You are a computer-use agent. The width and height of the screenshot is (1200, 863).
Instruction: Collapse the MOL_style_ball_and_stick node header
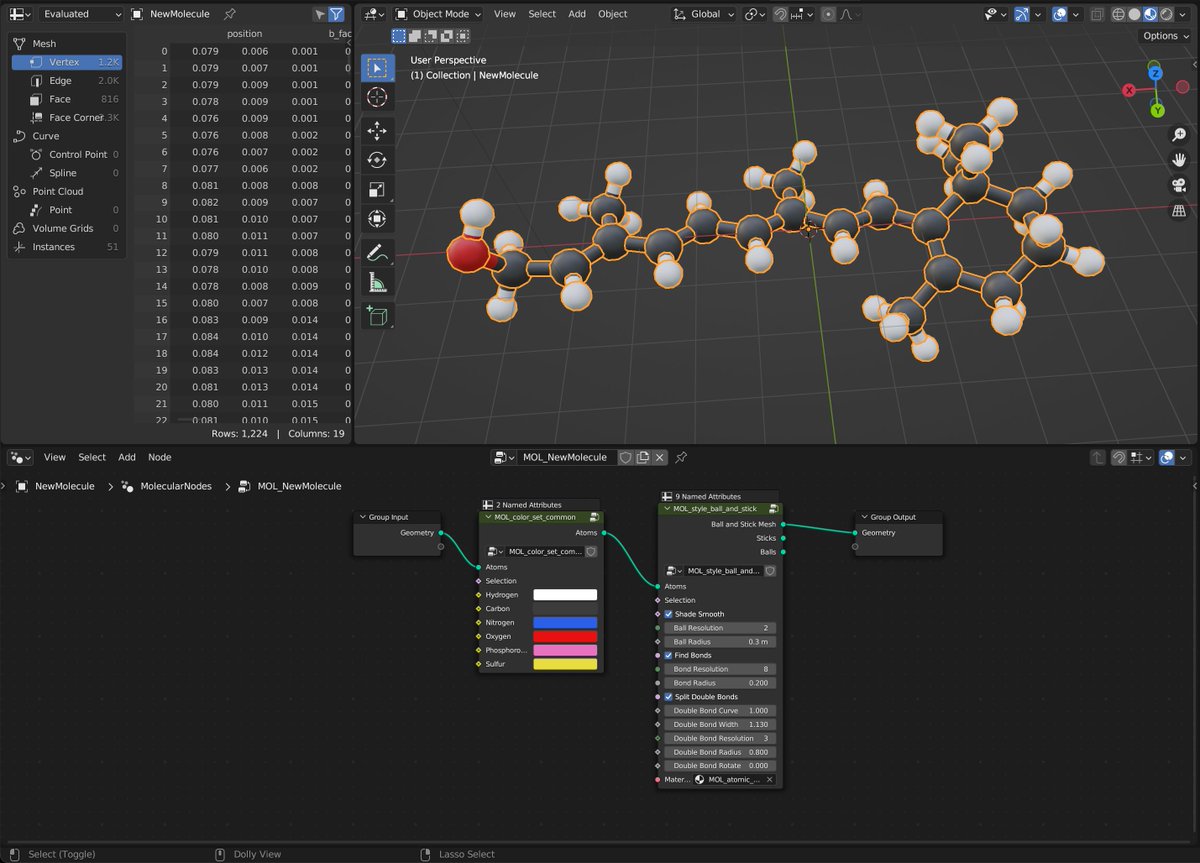(666, 509)
